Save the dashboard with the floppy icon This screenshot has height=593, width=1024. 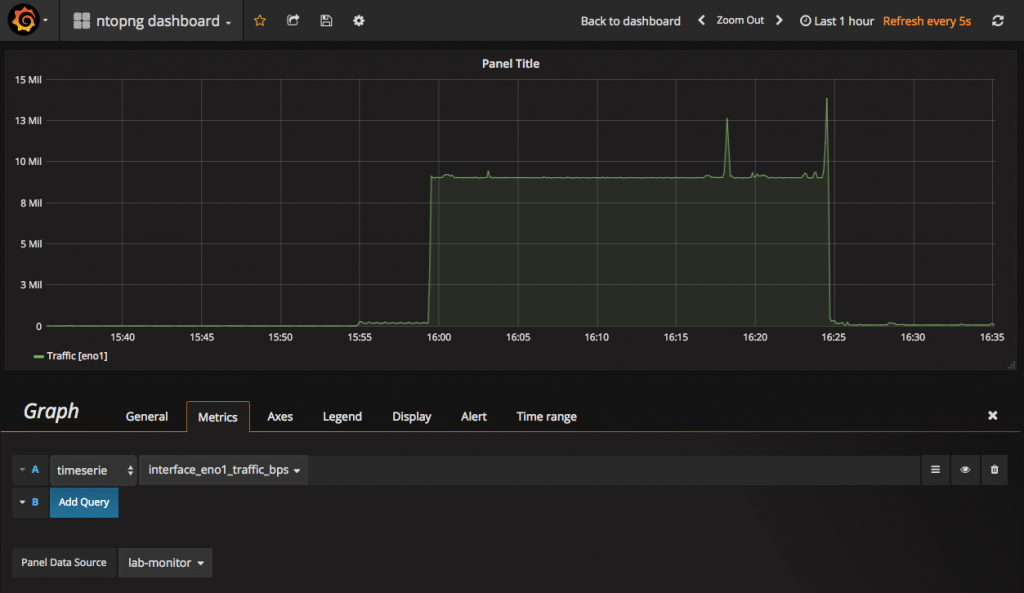(326, 20)
